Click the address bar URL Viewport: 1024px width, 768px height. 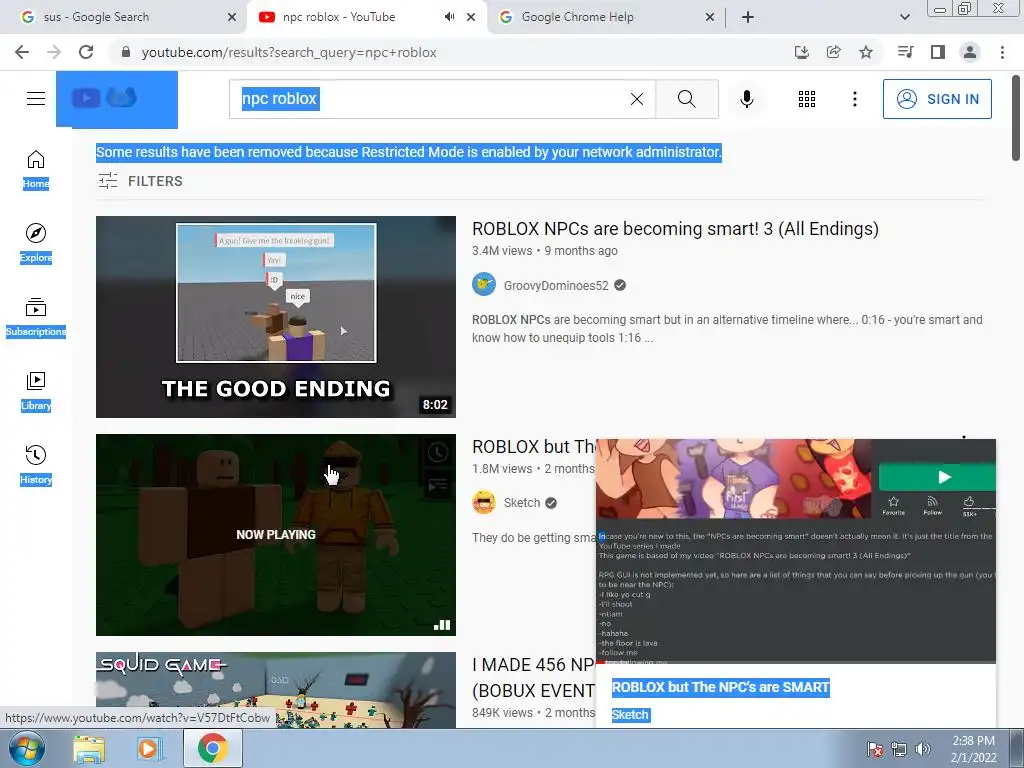click(x=289, y=52)
